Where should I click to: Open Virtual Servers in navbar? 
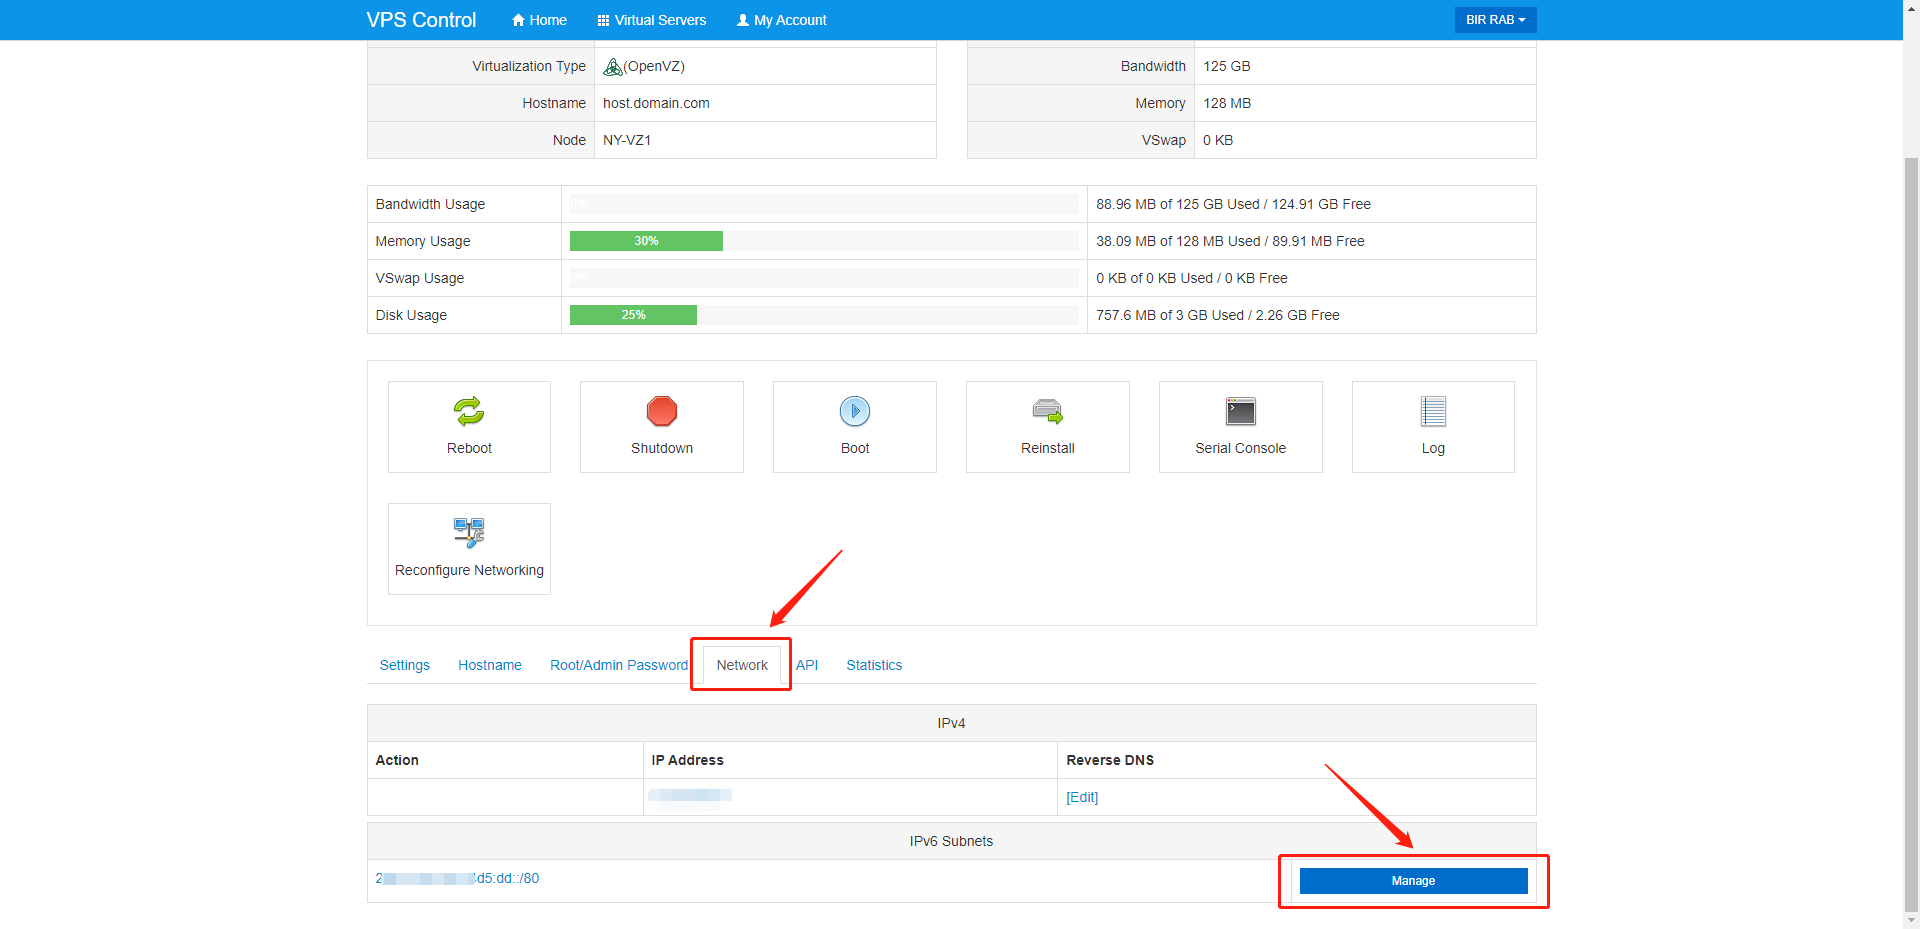652,20
